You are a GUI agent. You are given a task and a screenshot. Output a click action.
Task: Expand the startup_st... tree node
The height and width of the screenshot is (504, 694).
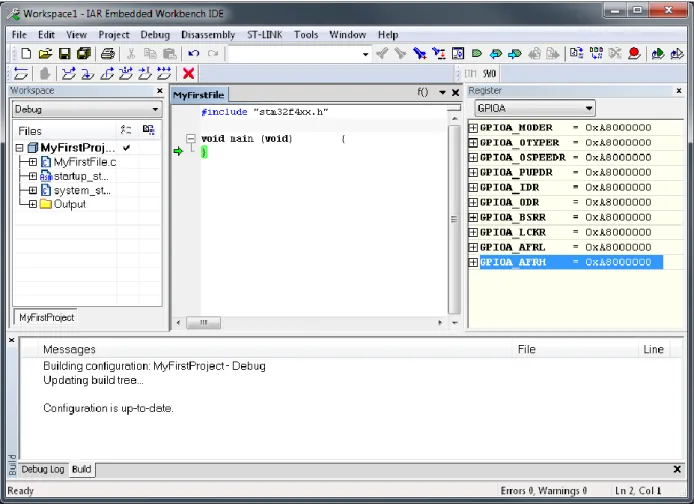coord(33,176)
